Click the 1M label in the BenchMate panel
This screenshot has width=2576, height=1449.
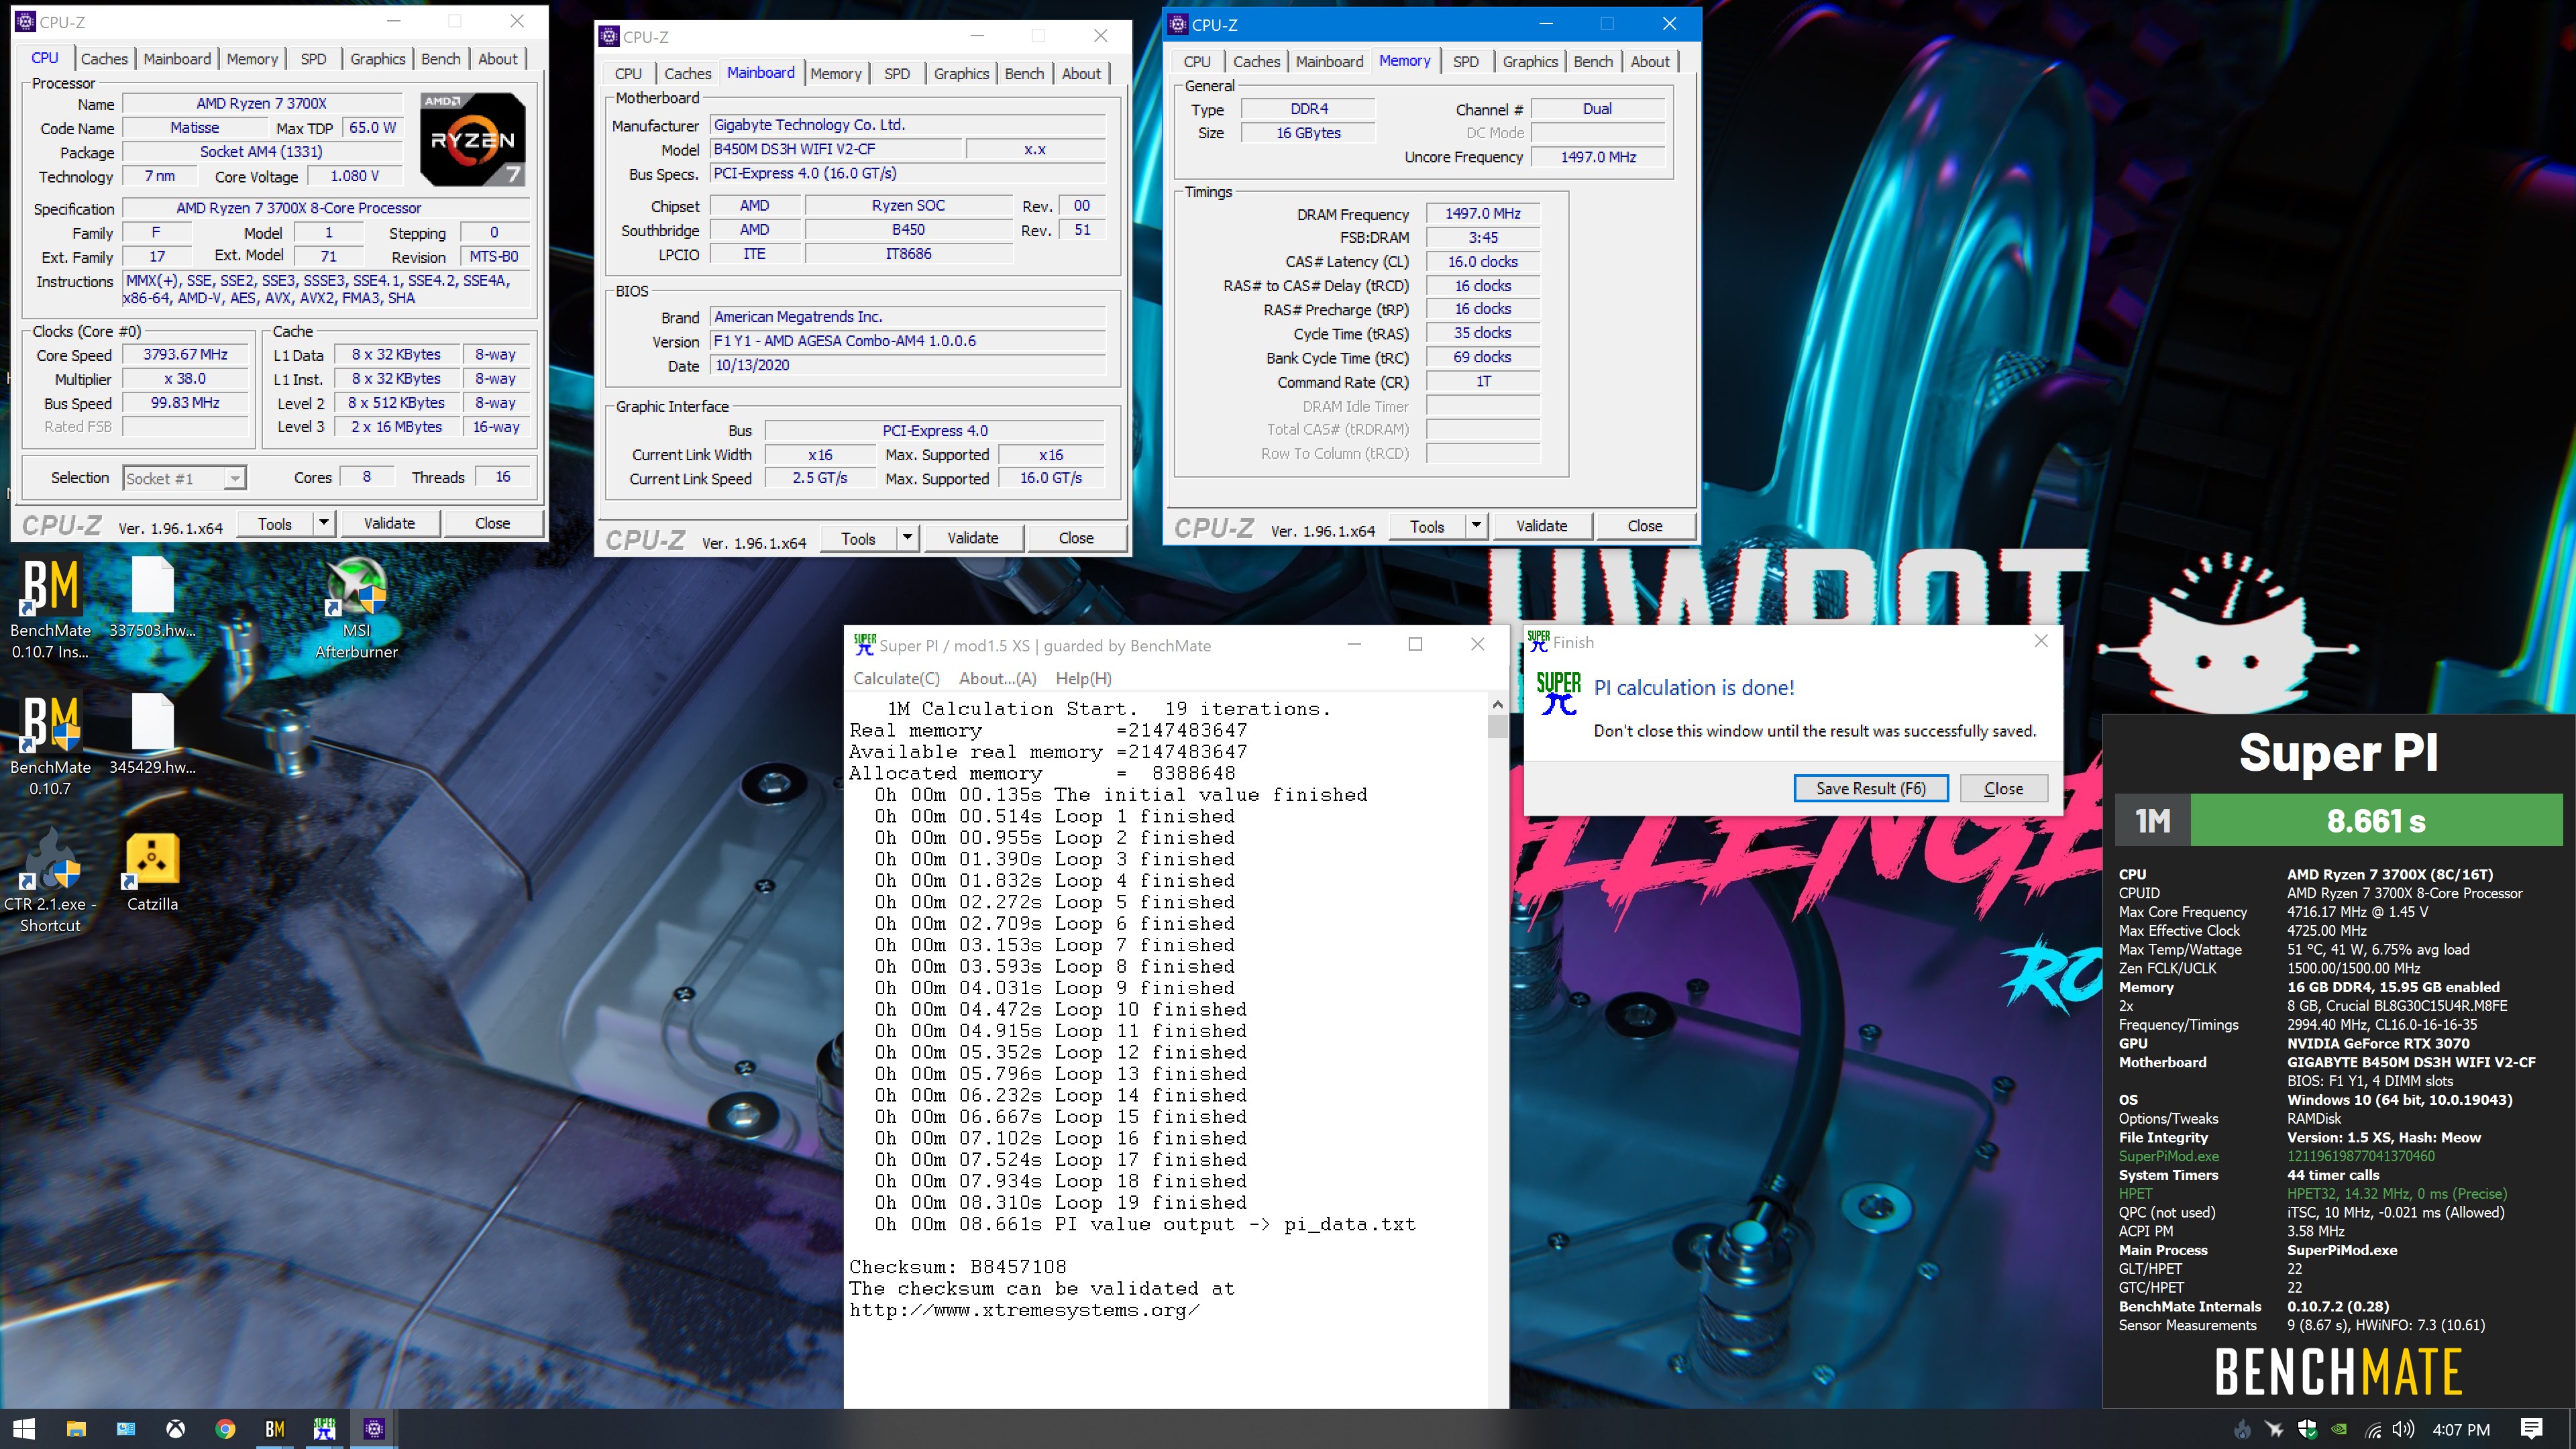[2152, 821]
